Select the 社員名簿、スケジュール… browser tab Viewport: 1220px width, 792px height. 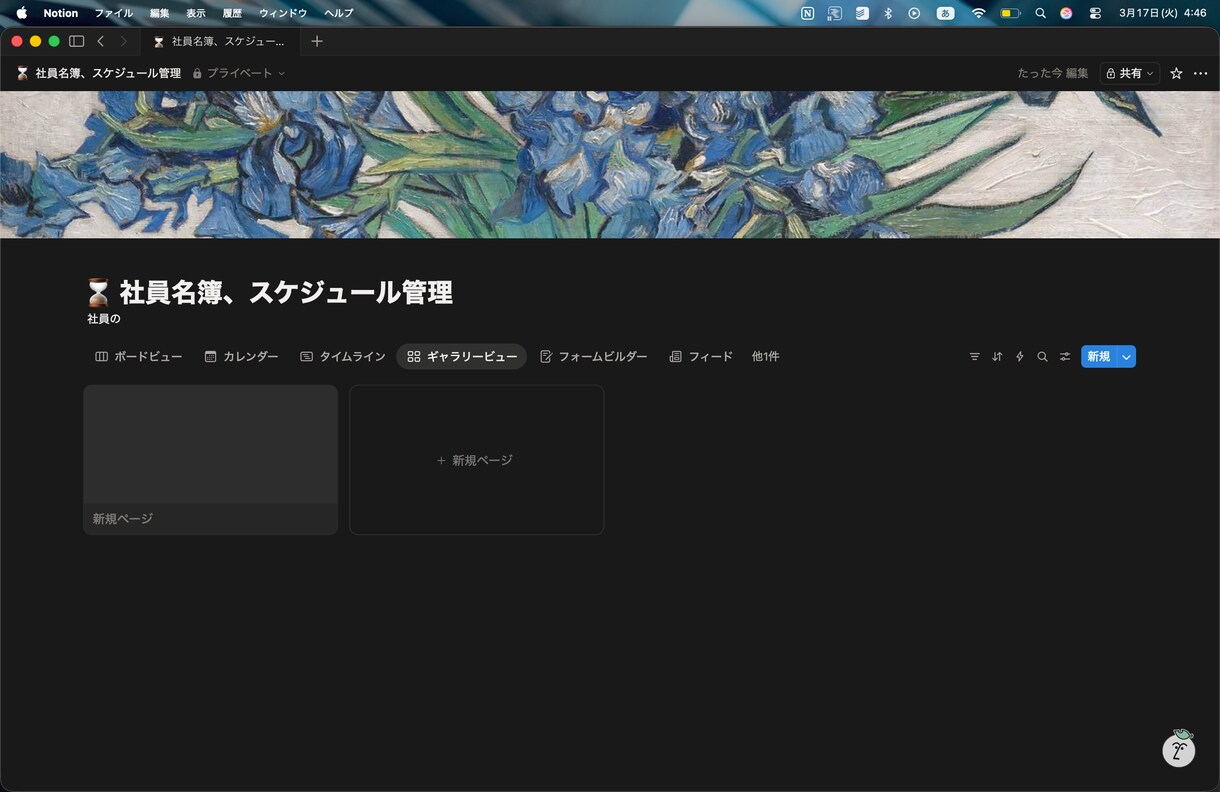tap(220, 41)
